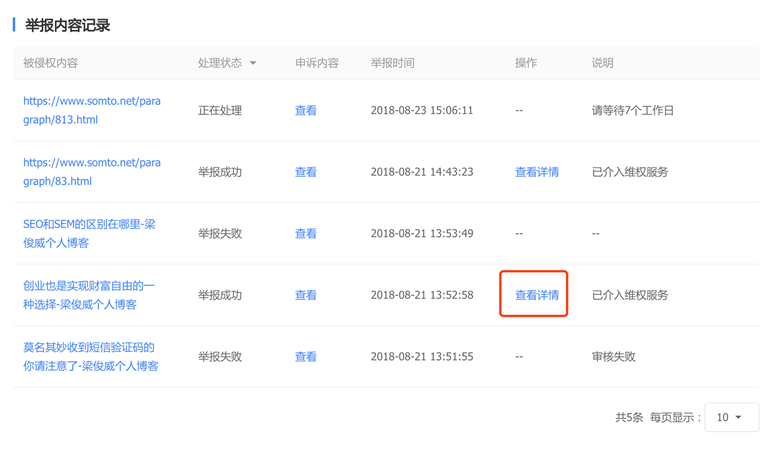Click the 操作 column header

tap(526, 63)
